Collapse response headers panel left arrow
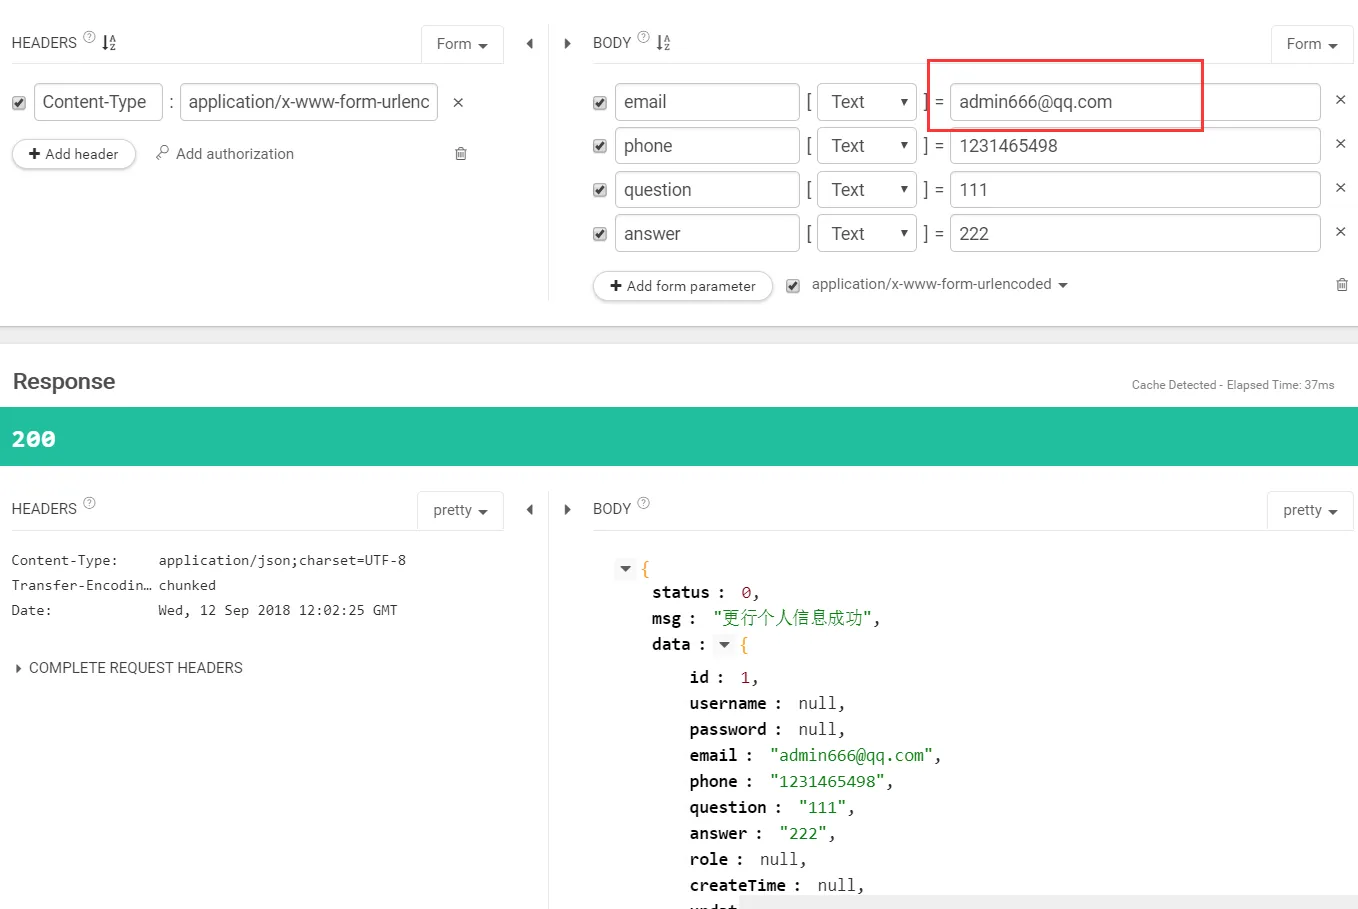The height and width of the screenshot is (909, 1358). 530,510
